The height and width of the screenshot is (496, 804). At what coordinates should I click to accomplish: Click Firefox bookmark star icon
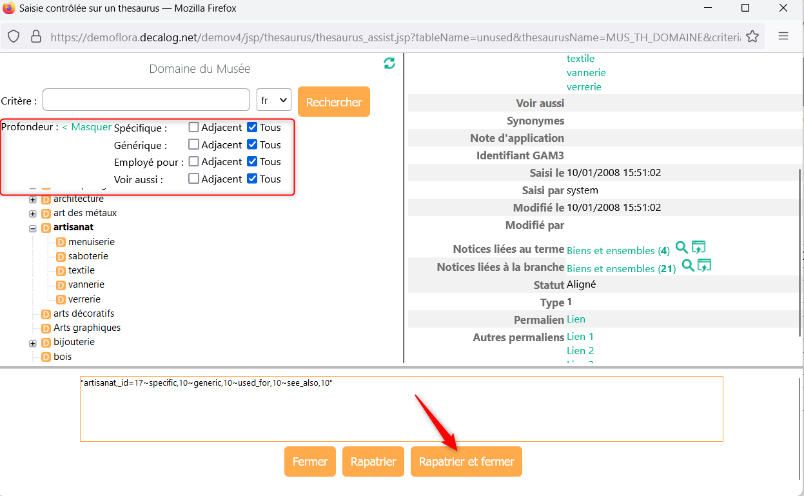point(753,36)
